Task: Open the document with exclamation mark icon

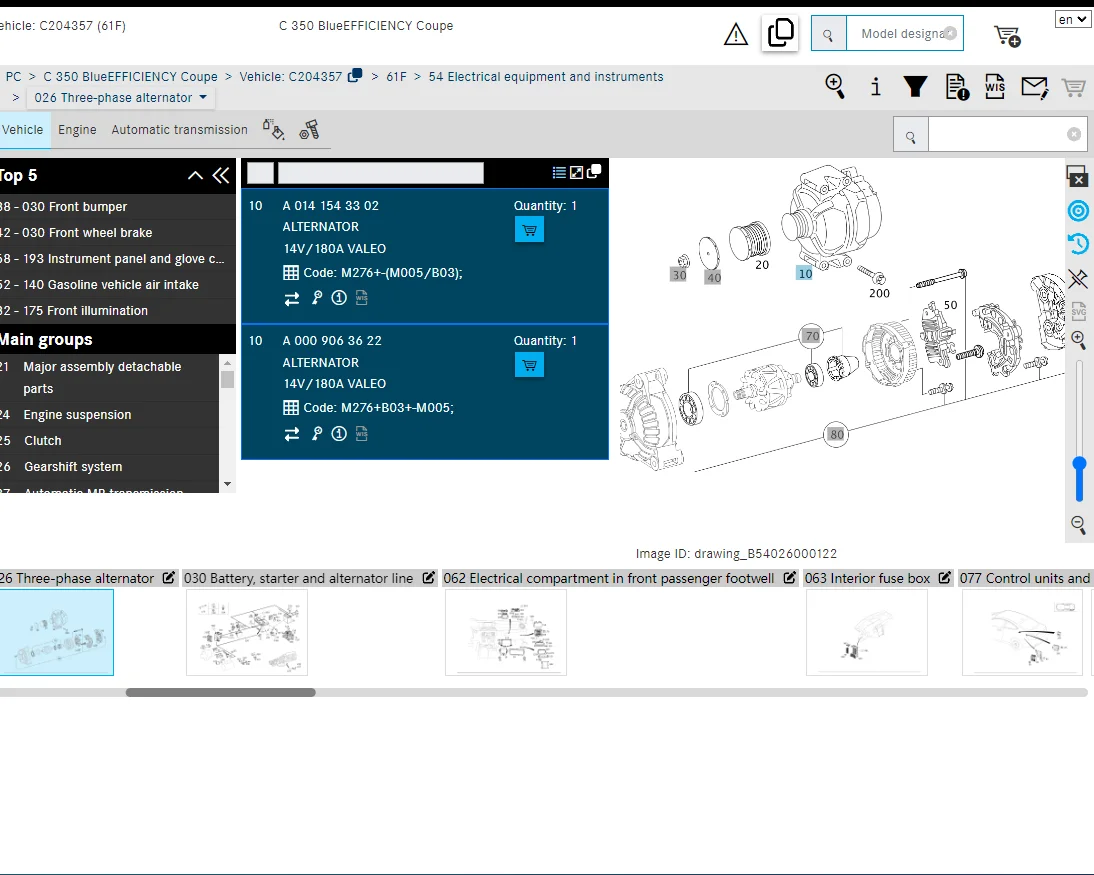Action: point(957,87)
